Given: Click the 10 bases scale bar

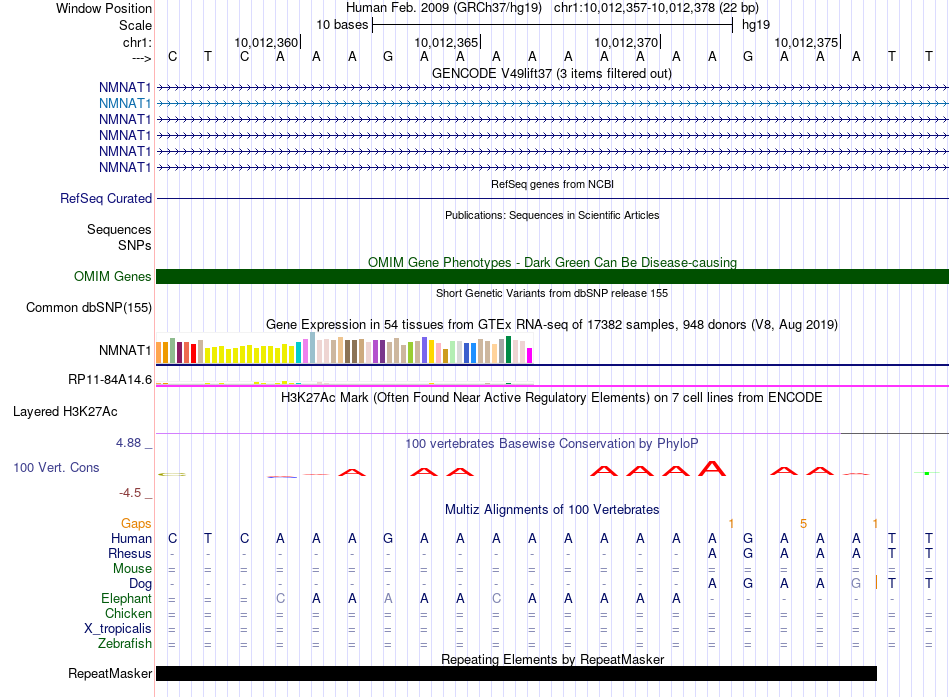Looking at the screenshot, I should coord(552,24).
